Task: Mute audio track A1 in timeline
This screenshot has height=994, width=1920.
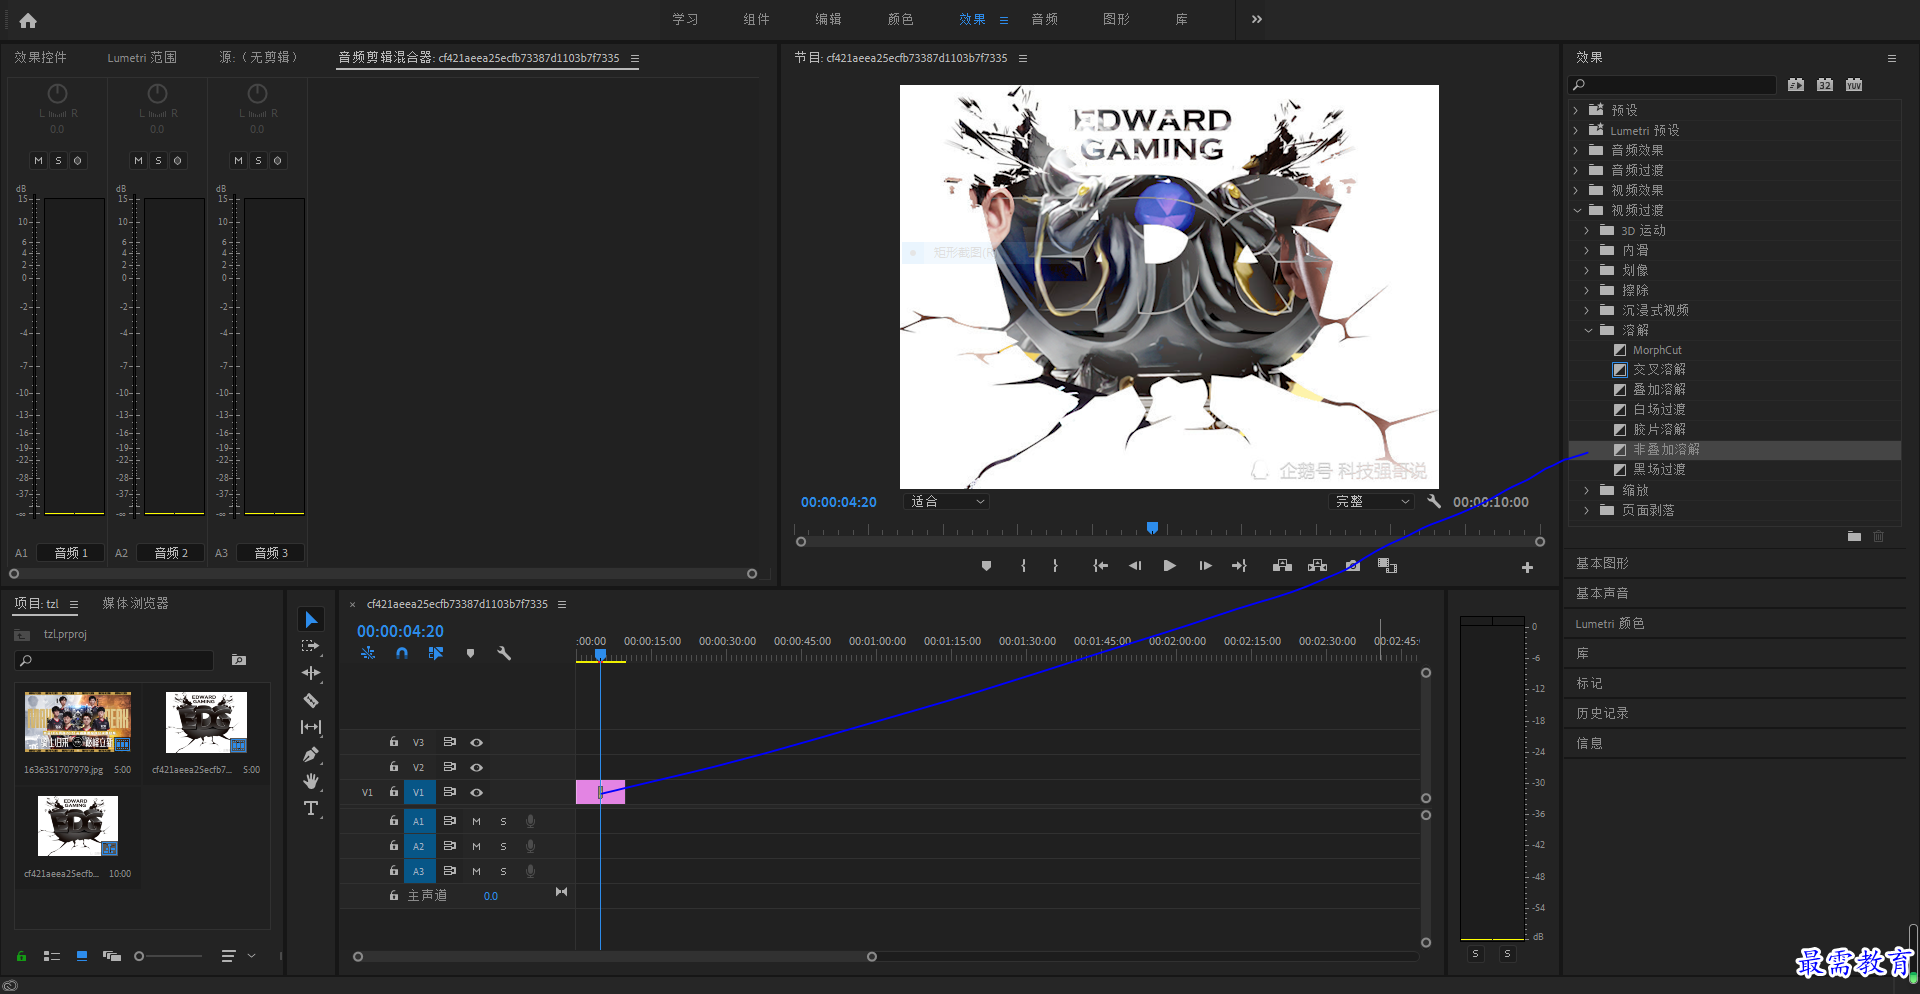Action: [476, 821]
